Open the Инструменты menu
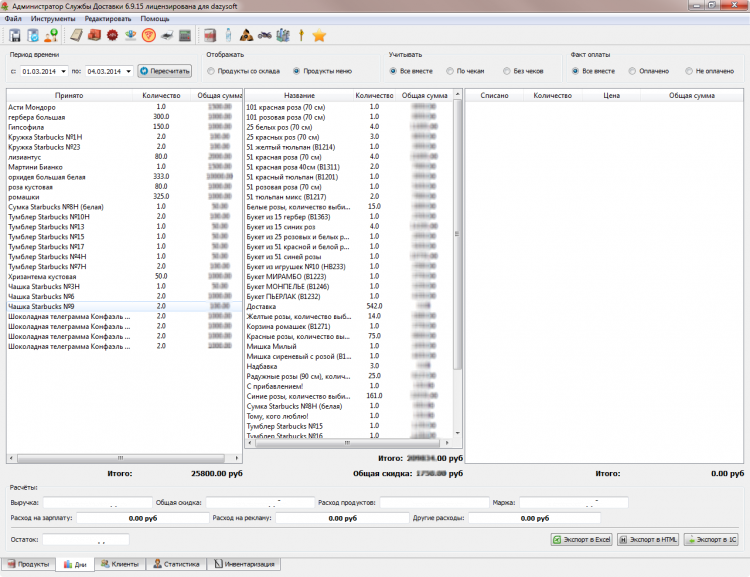This screenshot has width=750, height=577. pyautogui.click(x=53, y=19)
